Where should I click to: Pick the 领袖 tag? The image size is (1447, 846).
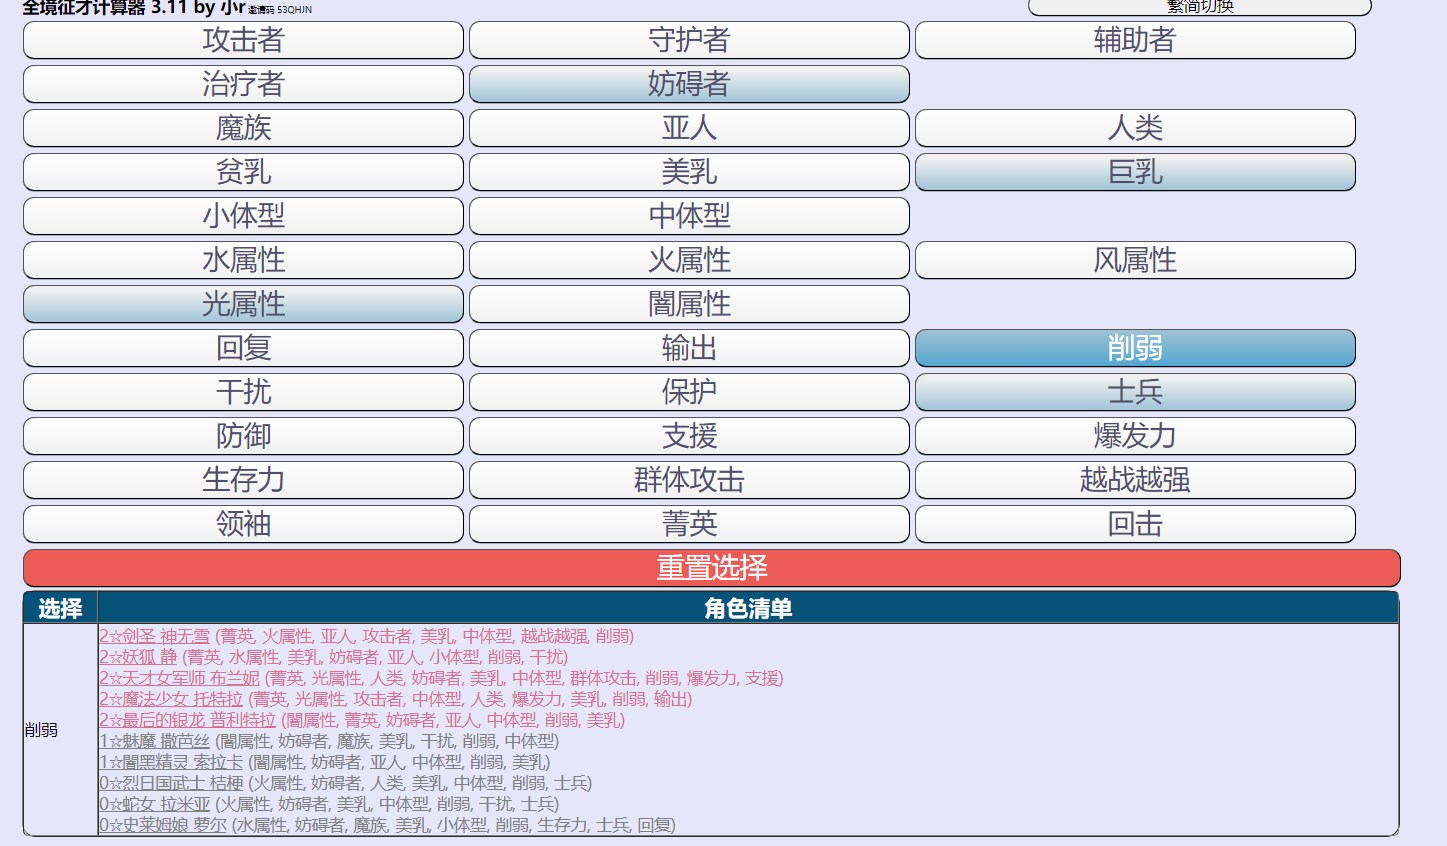tap(243, 524)
